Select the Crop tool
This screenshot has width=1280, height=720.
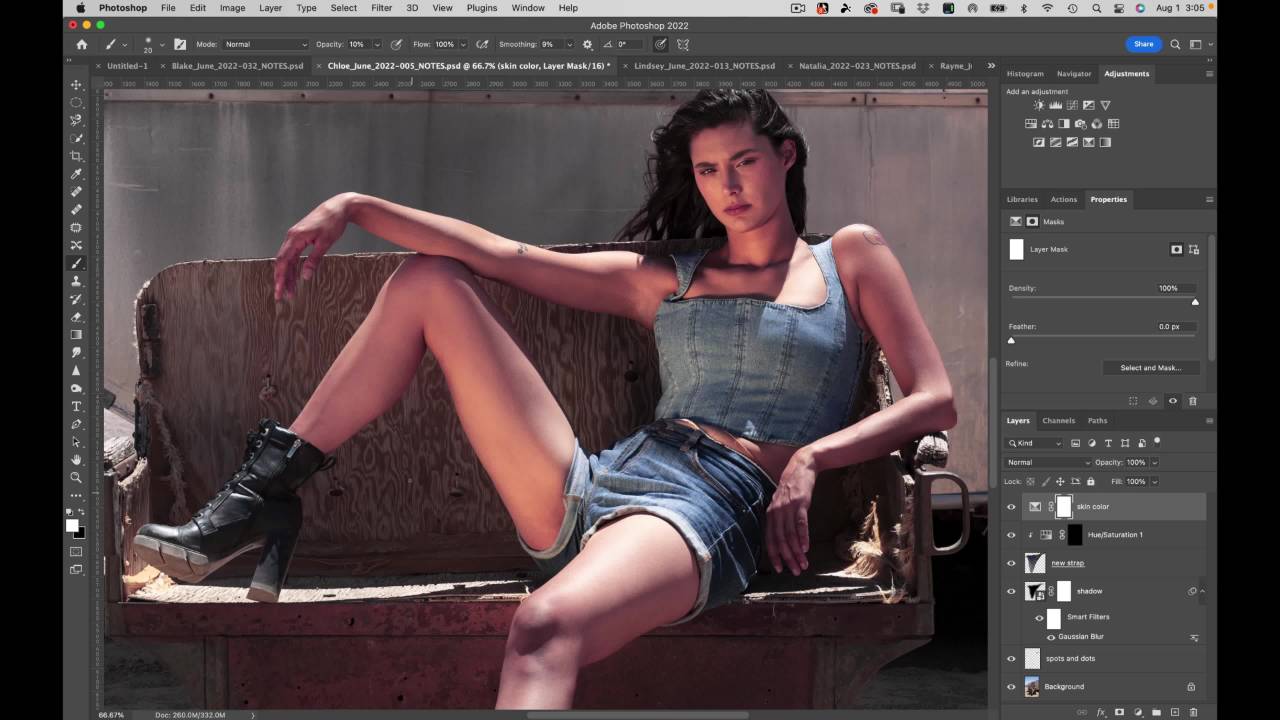(76, 156)
